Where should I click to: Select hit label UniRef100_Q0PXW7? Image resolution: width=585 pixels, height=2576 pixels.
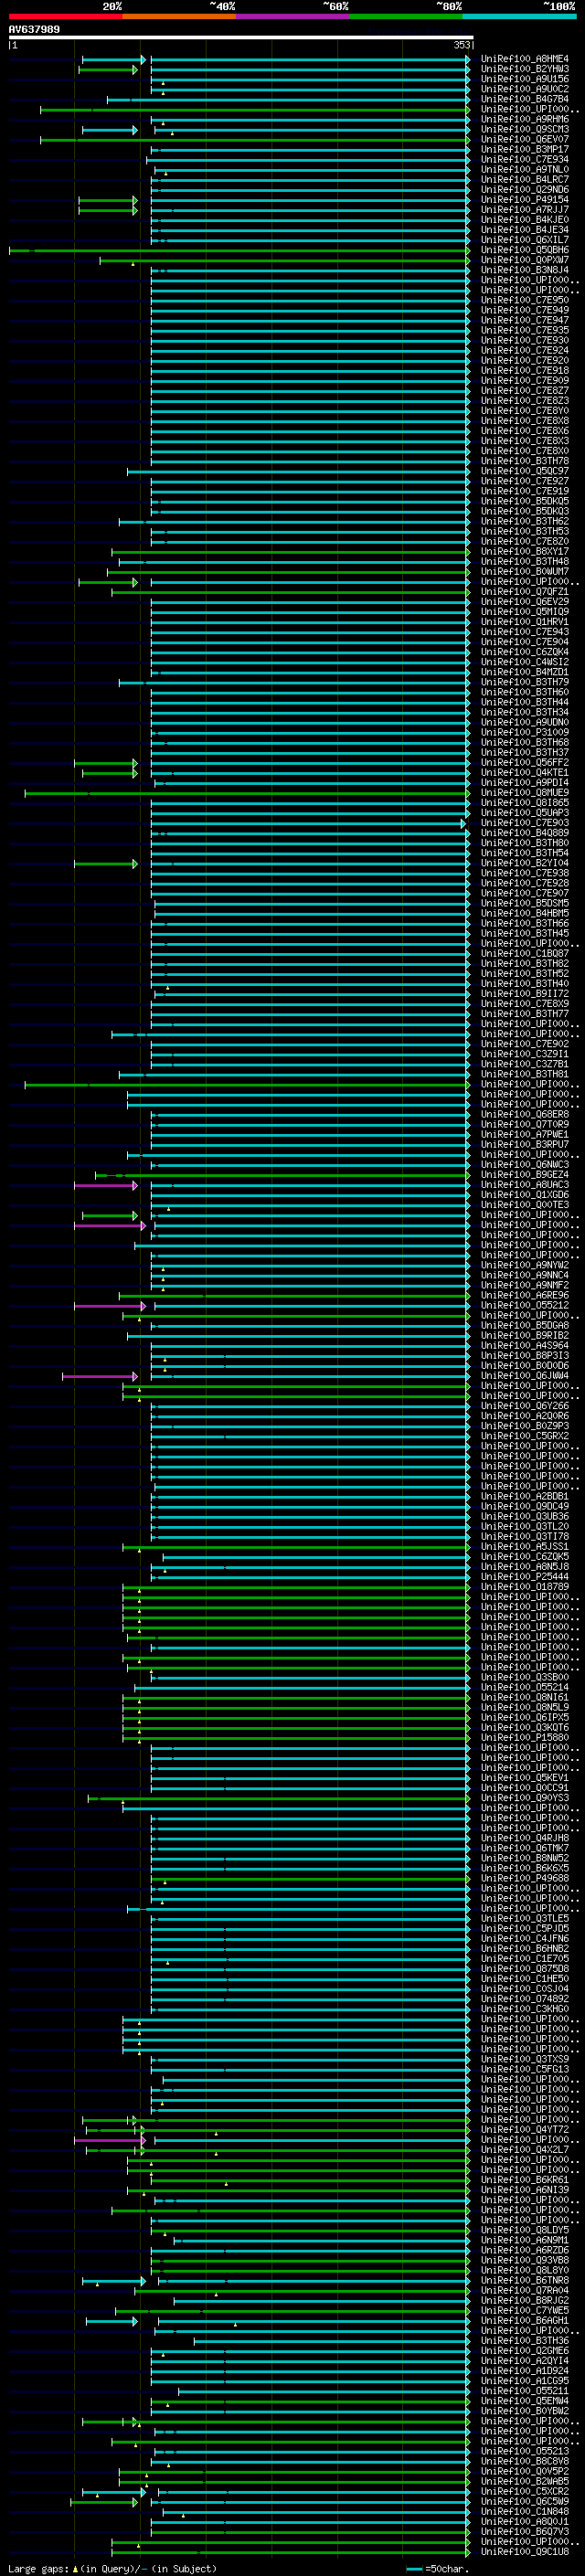(525, 260)
